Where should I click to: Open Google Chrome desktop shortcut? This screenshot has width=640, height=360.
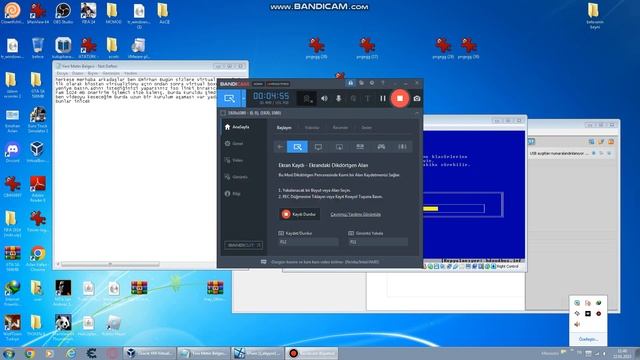[x=38, y=259]
